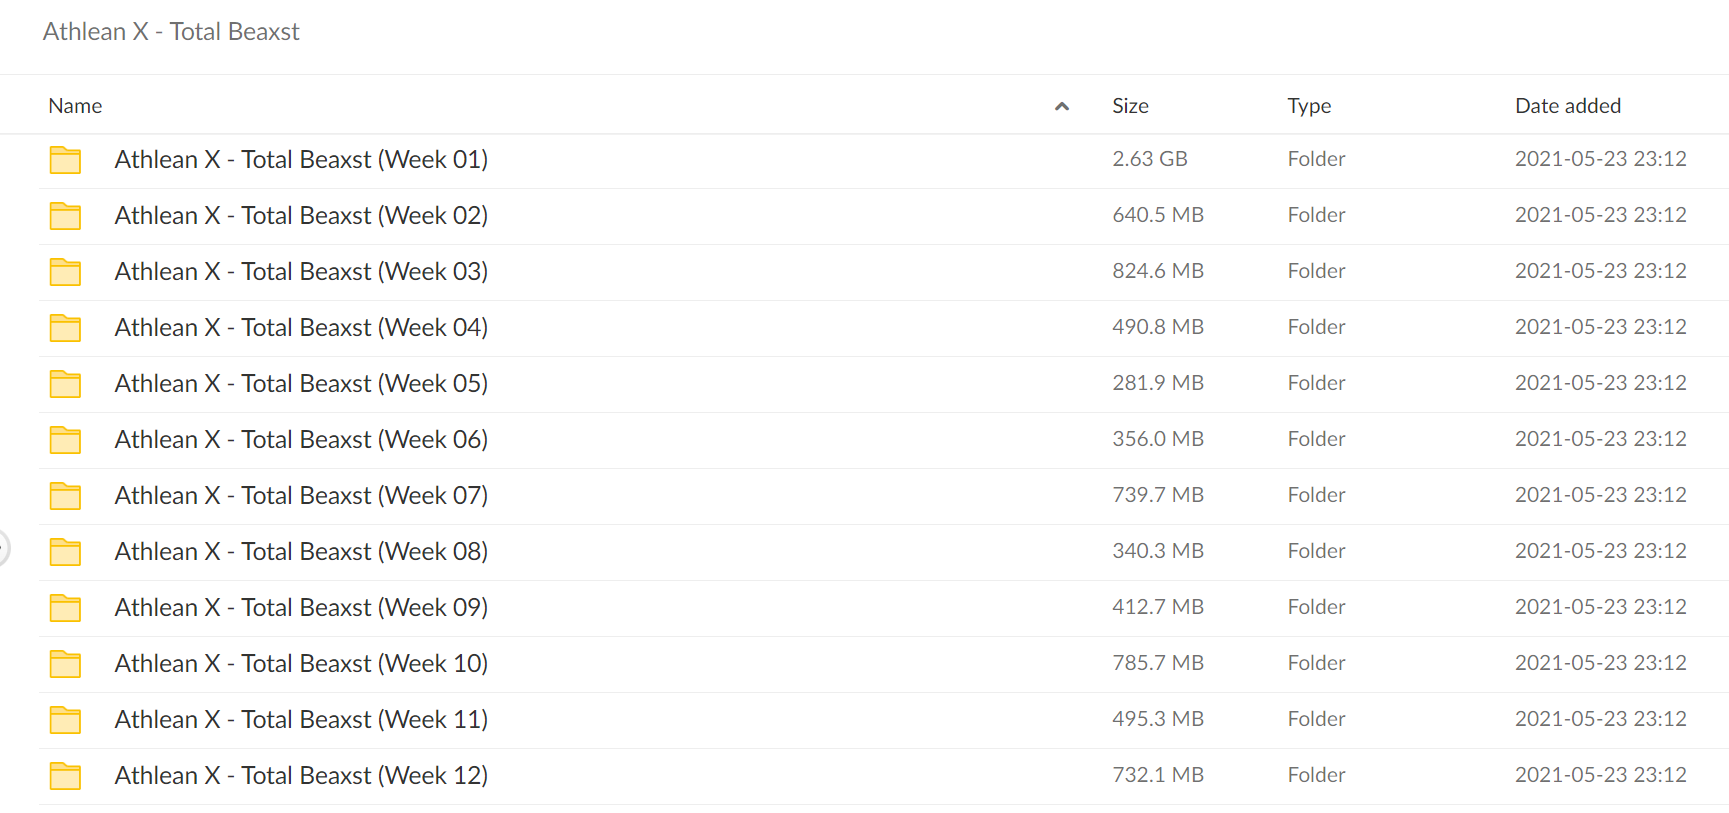1729x813 pixels.
Task: Open Athlean X - Total Beaxst (Week 02)
Action: (301, 216)
